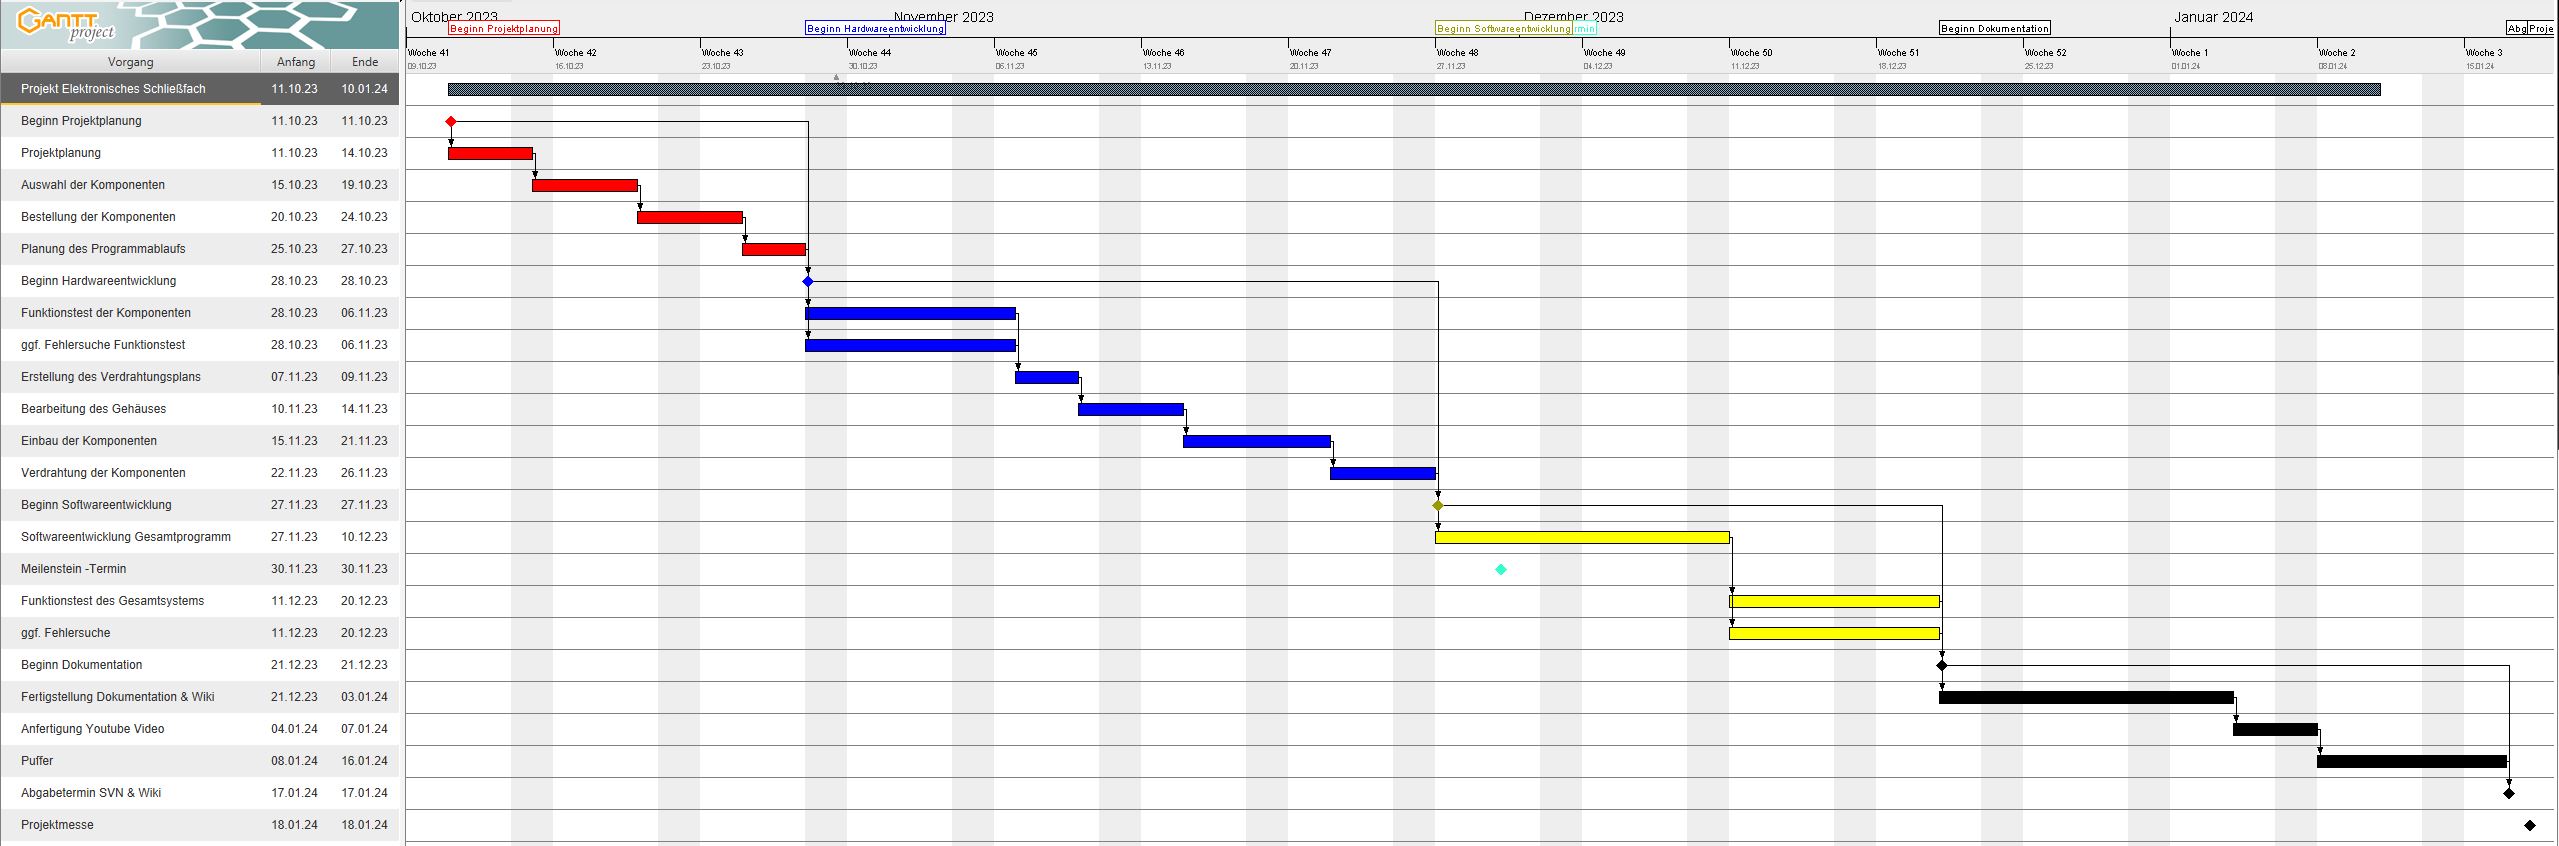Click the red Beginn Projektplanung milestone diamond
This screenshot has height=846, width=2559.
click(451, 121)
